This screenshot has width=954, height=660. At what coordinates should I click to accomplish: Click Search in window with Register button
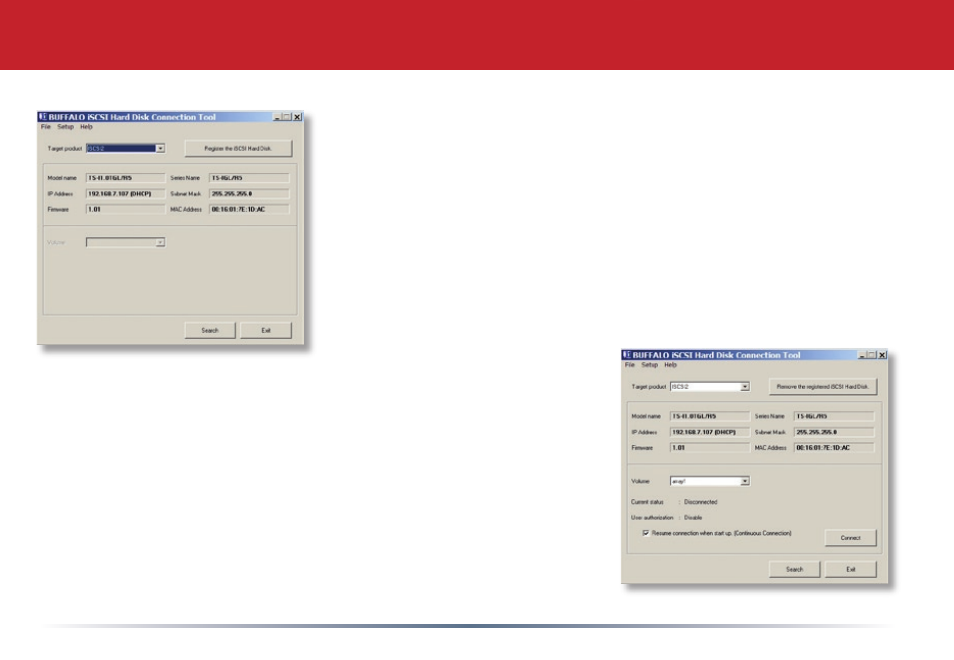[x=210, y=330]
